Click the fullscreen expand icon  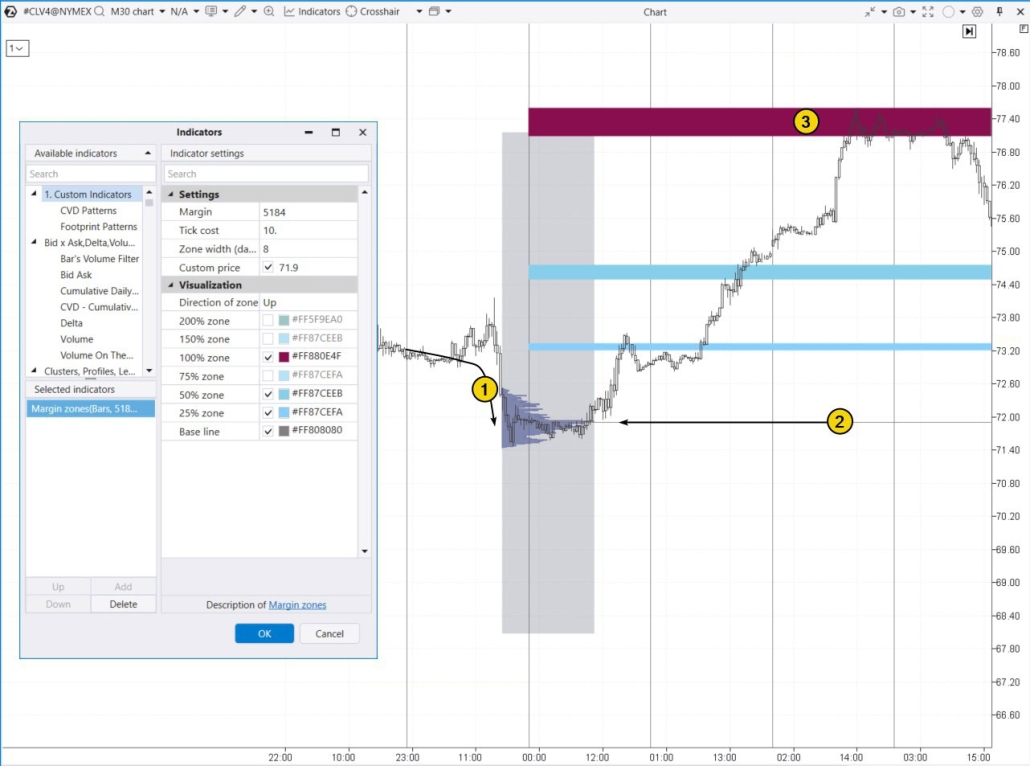pos(928,11)
